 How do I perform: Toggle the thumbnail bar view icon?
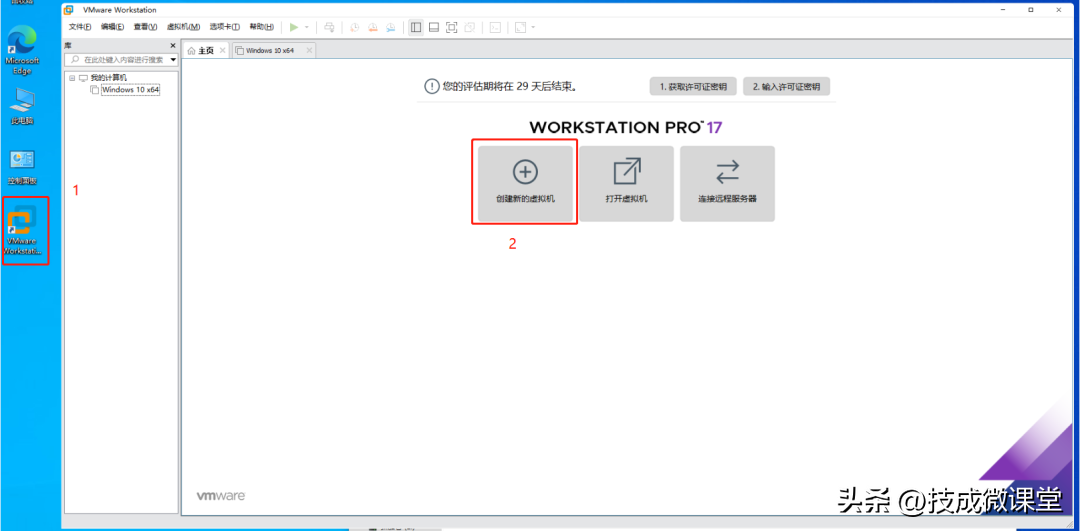(434, 28)
